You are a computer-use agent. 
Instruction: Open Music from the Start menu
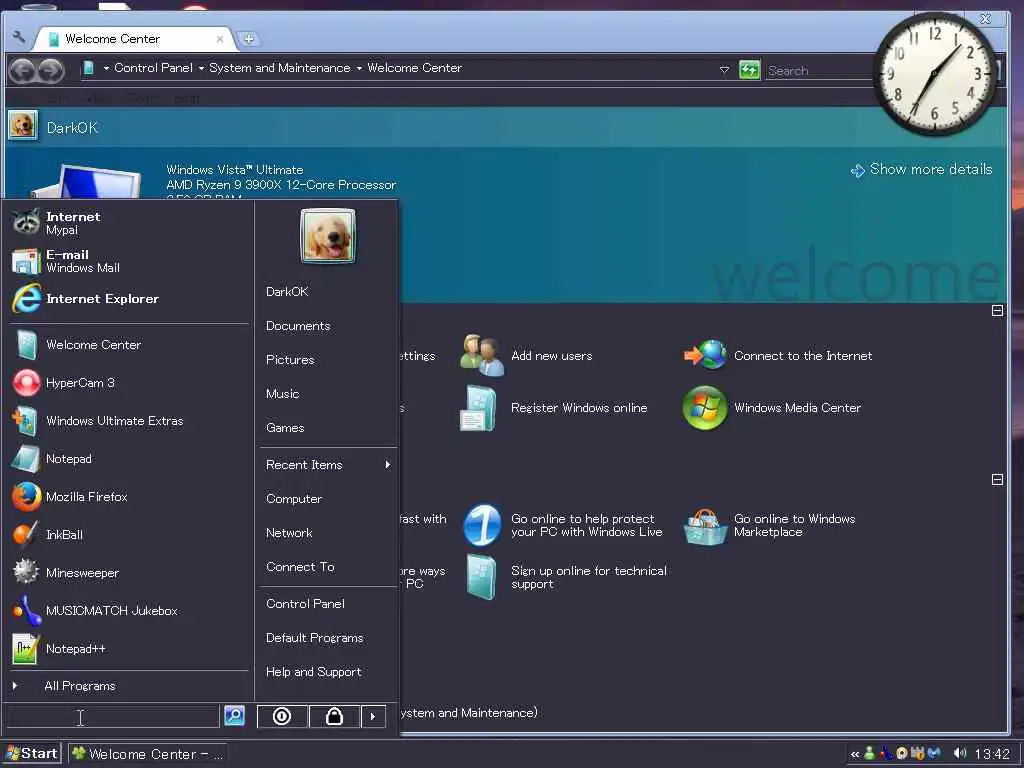click(x=282, y=394)
